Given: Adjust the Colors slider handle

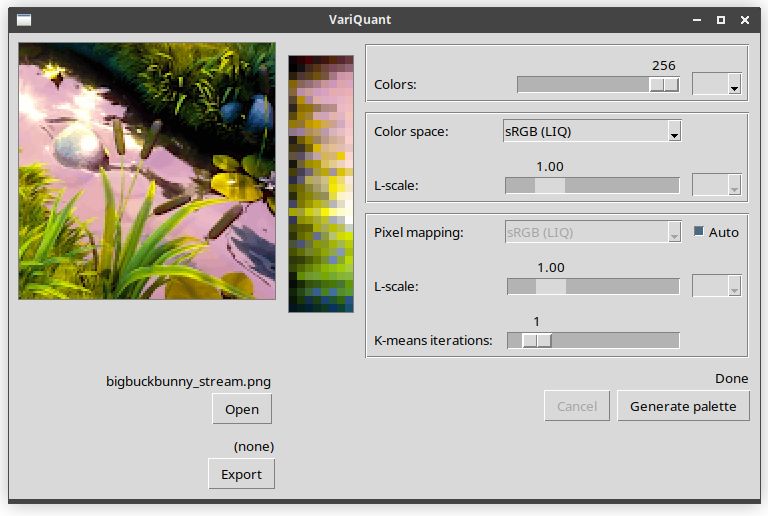Looking at the screenshot, I should [664, 85].
